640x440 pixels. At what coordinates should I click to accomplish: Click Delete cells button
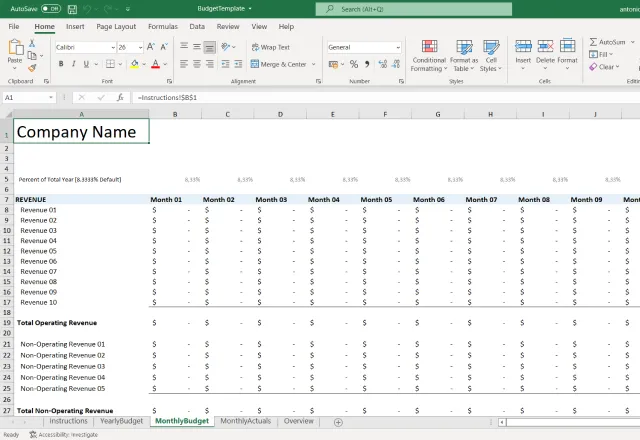coord(545,55)
